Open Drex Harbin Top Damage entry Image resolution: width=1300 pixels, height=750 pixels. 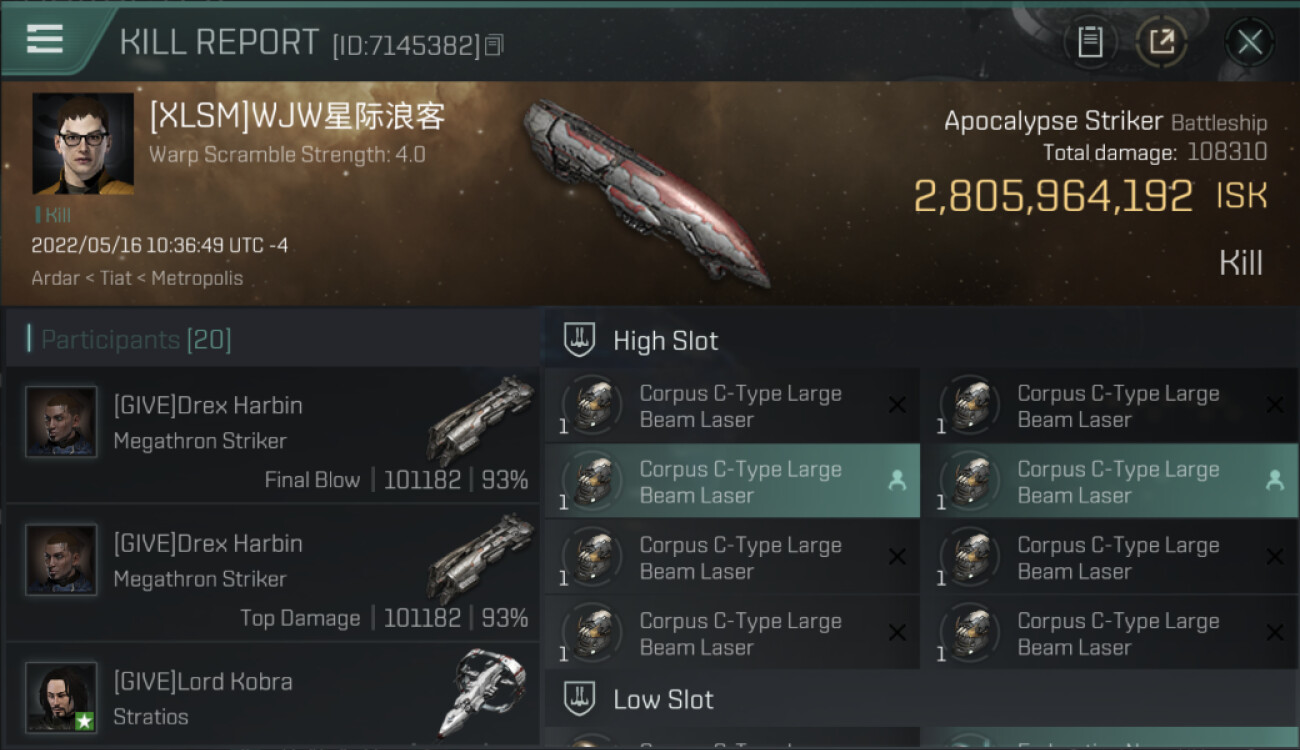tap(272, 573)
